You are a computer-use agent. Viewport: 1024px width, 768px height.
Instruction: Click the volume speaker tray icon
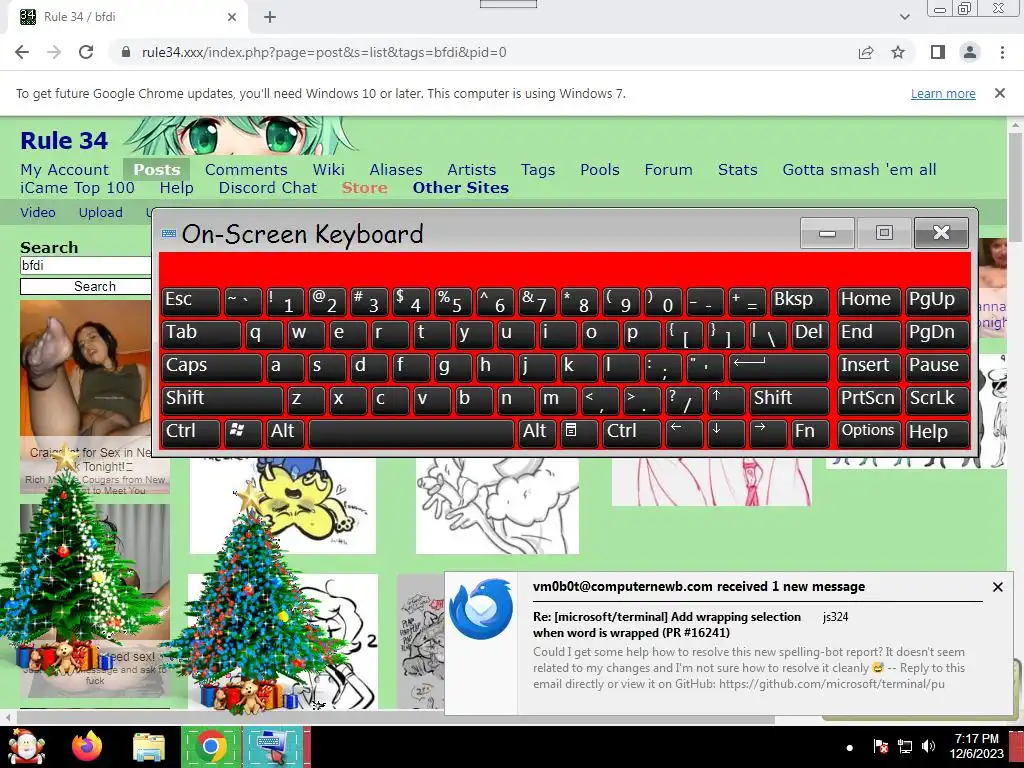pos(928,746)
